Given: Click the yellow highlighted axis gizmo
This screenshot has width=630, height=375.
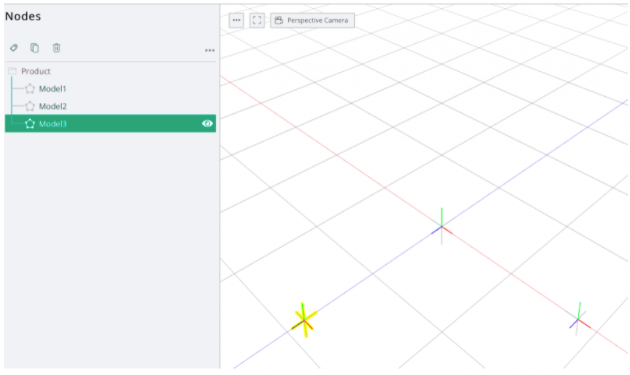Looking at the screenshot, I should click(304, 320).
